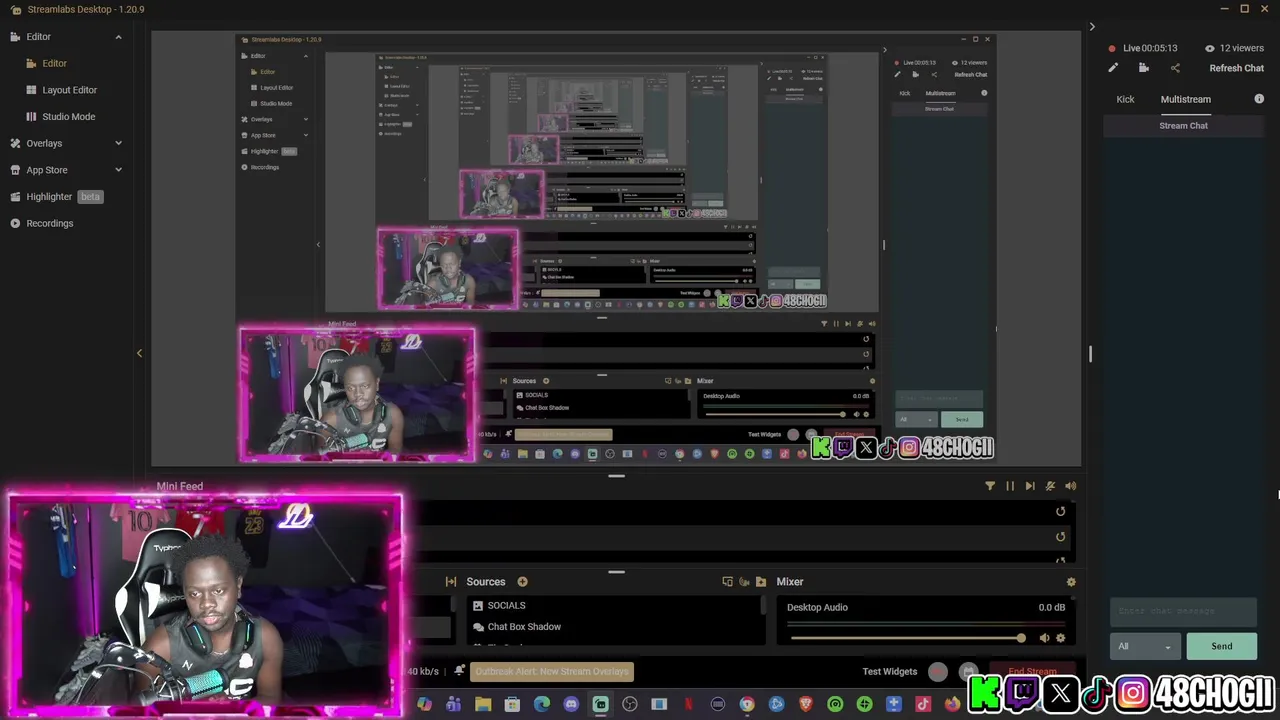Click the video camera icon in chat header
This screenshot has width=1280, height=720.
[x=1144, y=68]
